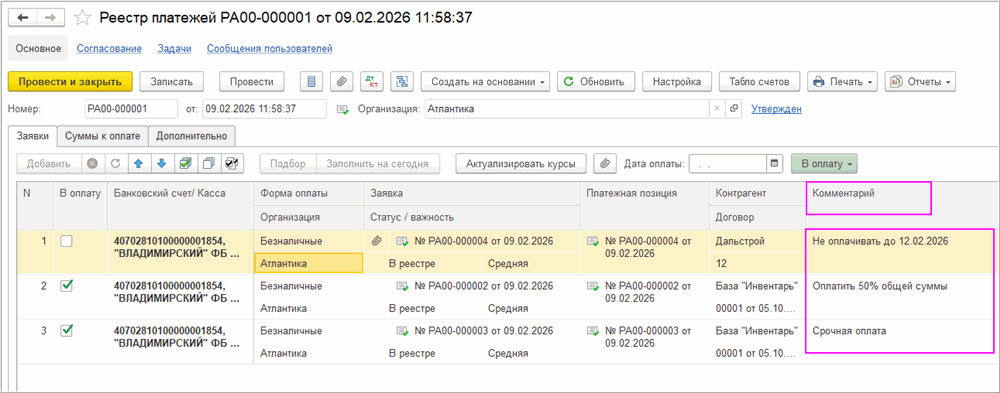Open the related documents structure icon
Screen dimensions: 1000x393
402,82
